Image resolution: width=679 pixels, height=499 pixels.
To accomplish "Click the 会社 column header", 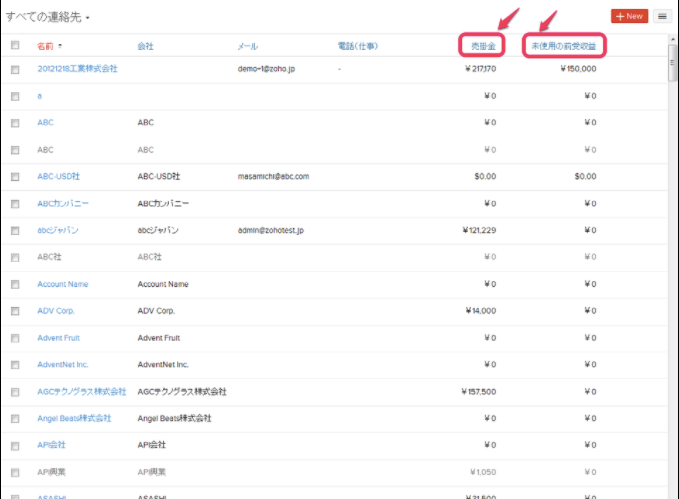I will click(146, 46).
